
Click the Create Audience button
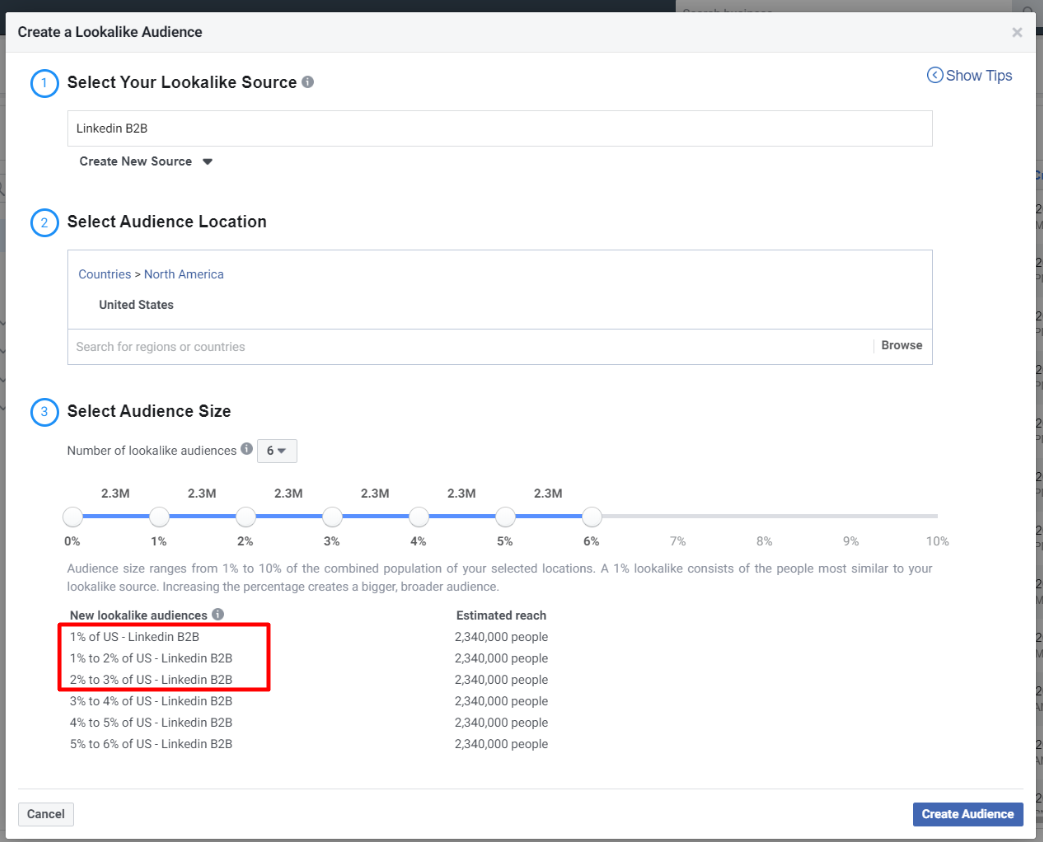(x=967, y=814)
